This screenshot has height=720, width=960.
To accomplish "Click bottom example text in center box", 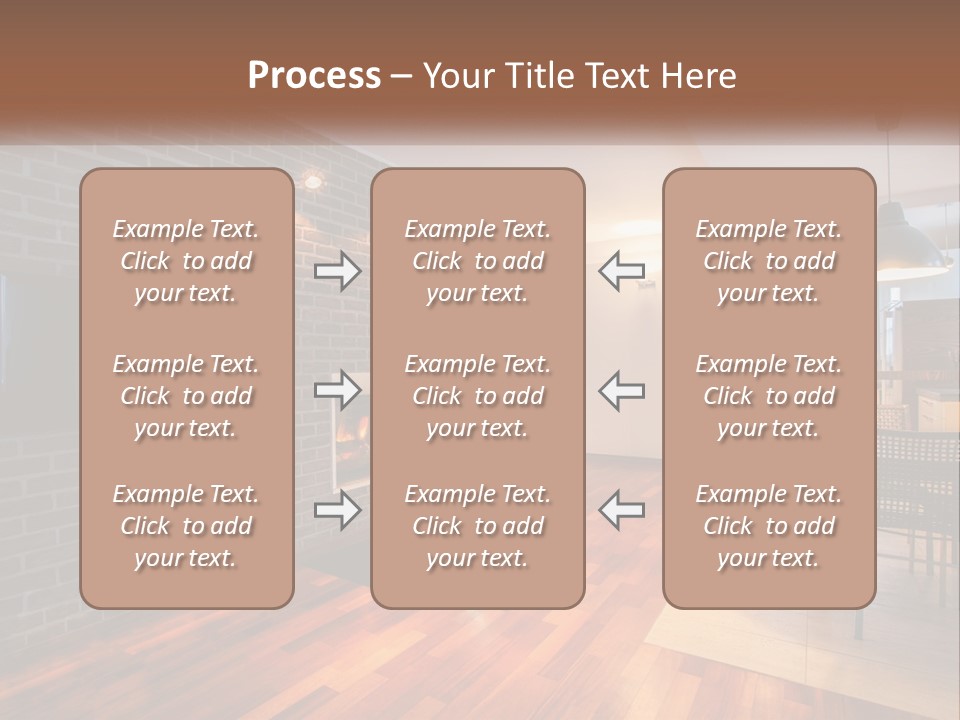I will (478, 526).
